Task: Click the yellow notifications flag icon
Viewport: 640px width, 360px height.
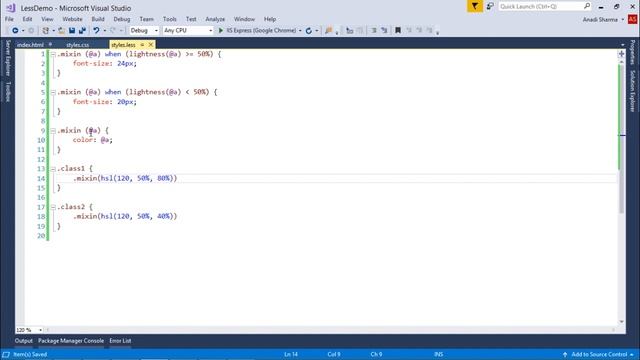Action: tap(475, 6)
